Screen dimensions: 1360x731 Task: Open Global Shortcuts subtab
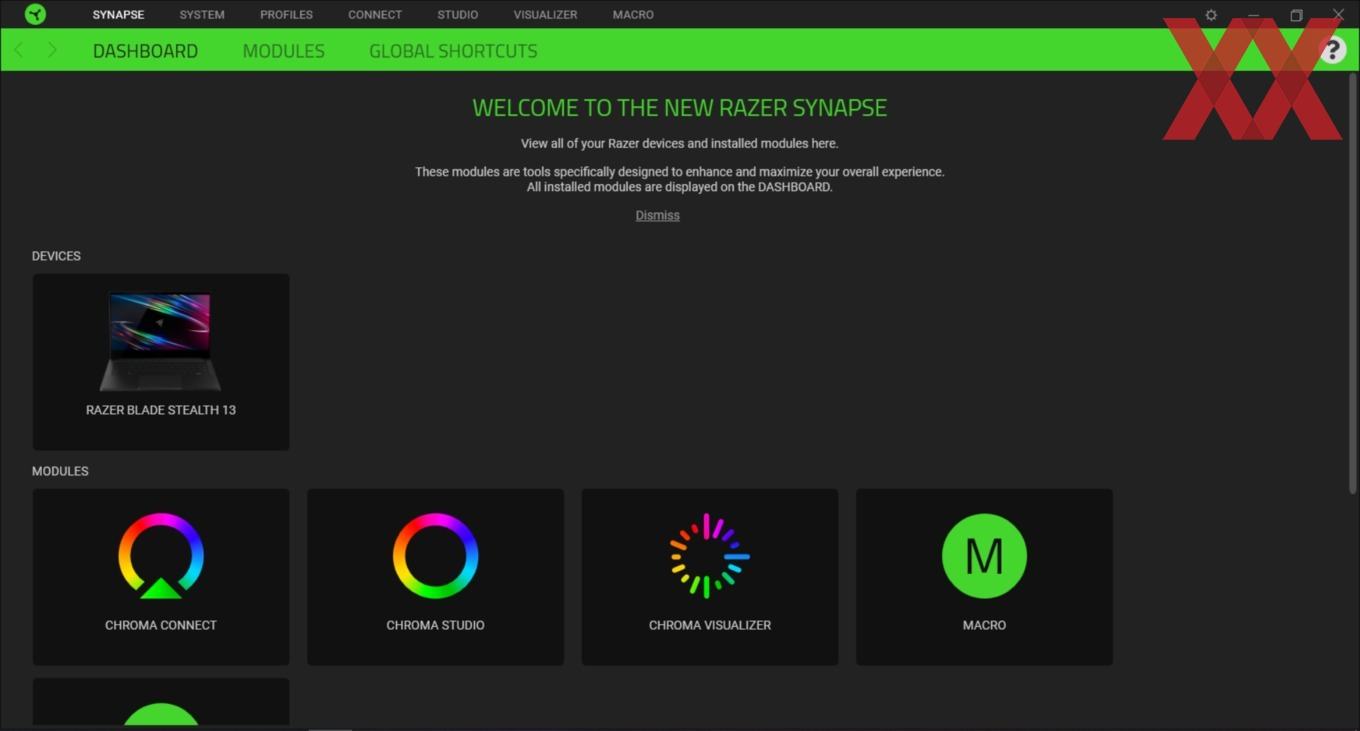(x=453, y=51)
